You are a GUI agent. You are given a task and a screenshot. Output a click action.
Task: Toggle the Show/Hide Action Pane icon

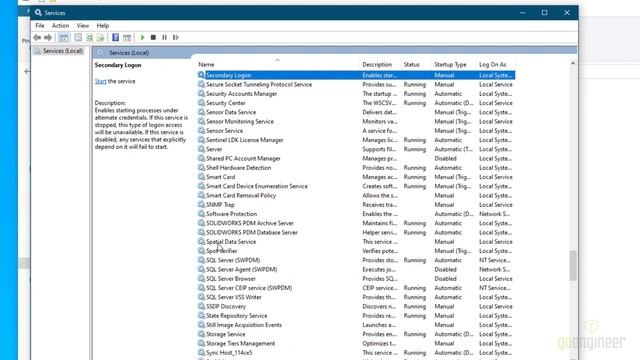(x=127, y=38)
